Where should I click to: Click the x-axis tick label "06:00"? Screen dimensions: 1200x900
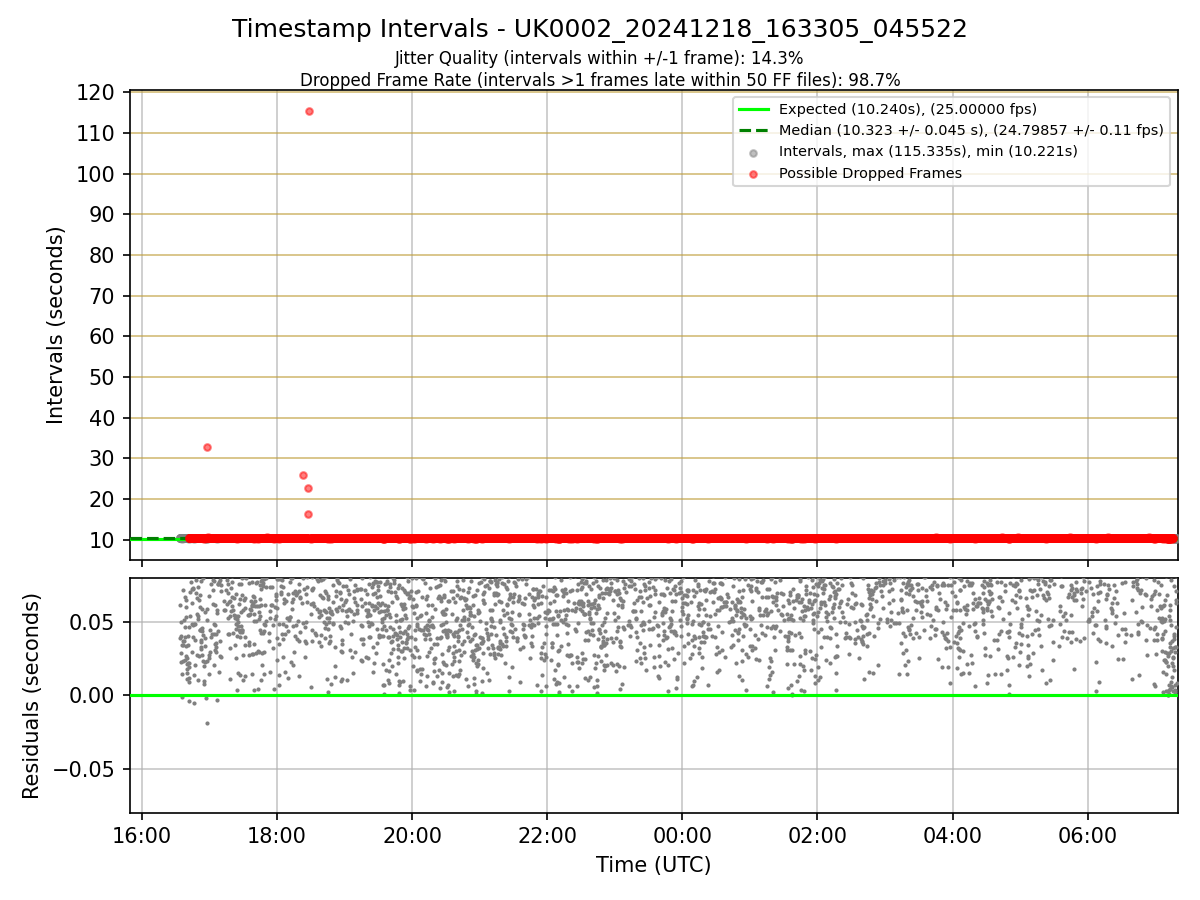click(1087, 834)
